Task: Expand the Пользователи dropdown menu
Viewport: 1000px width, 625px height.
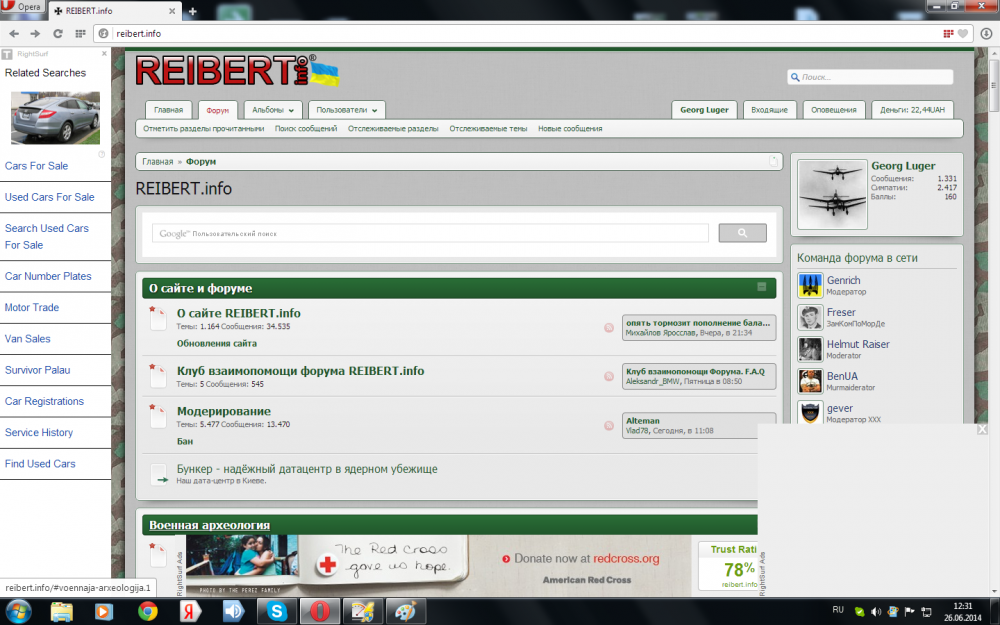Action: tap(346, 110)
